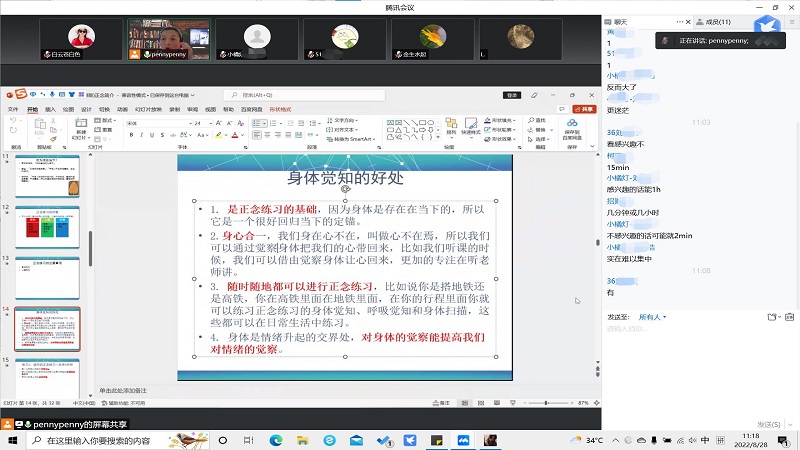This screenshot has height=450, width=800.
Task: Click Select (选择) in editing group
Action: (538, 139)
